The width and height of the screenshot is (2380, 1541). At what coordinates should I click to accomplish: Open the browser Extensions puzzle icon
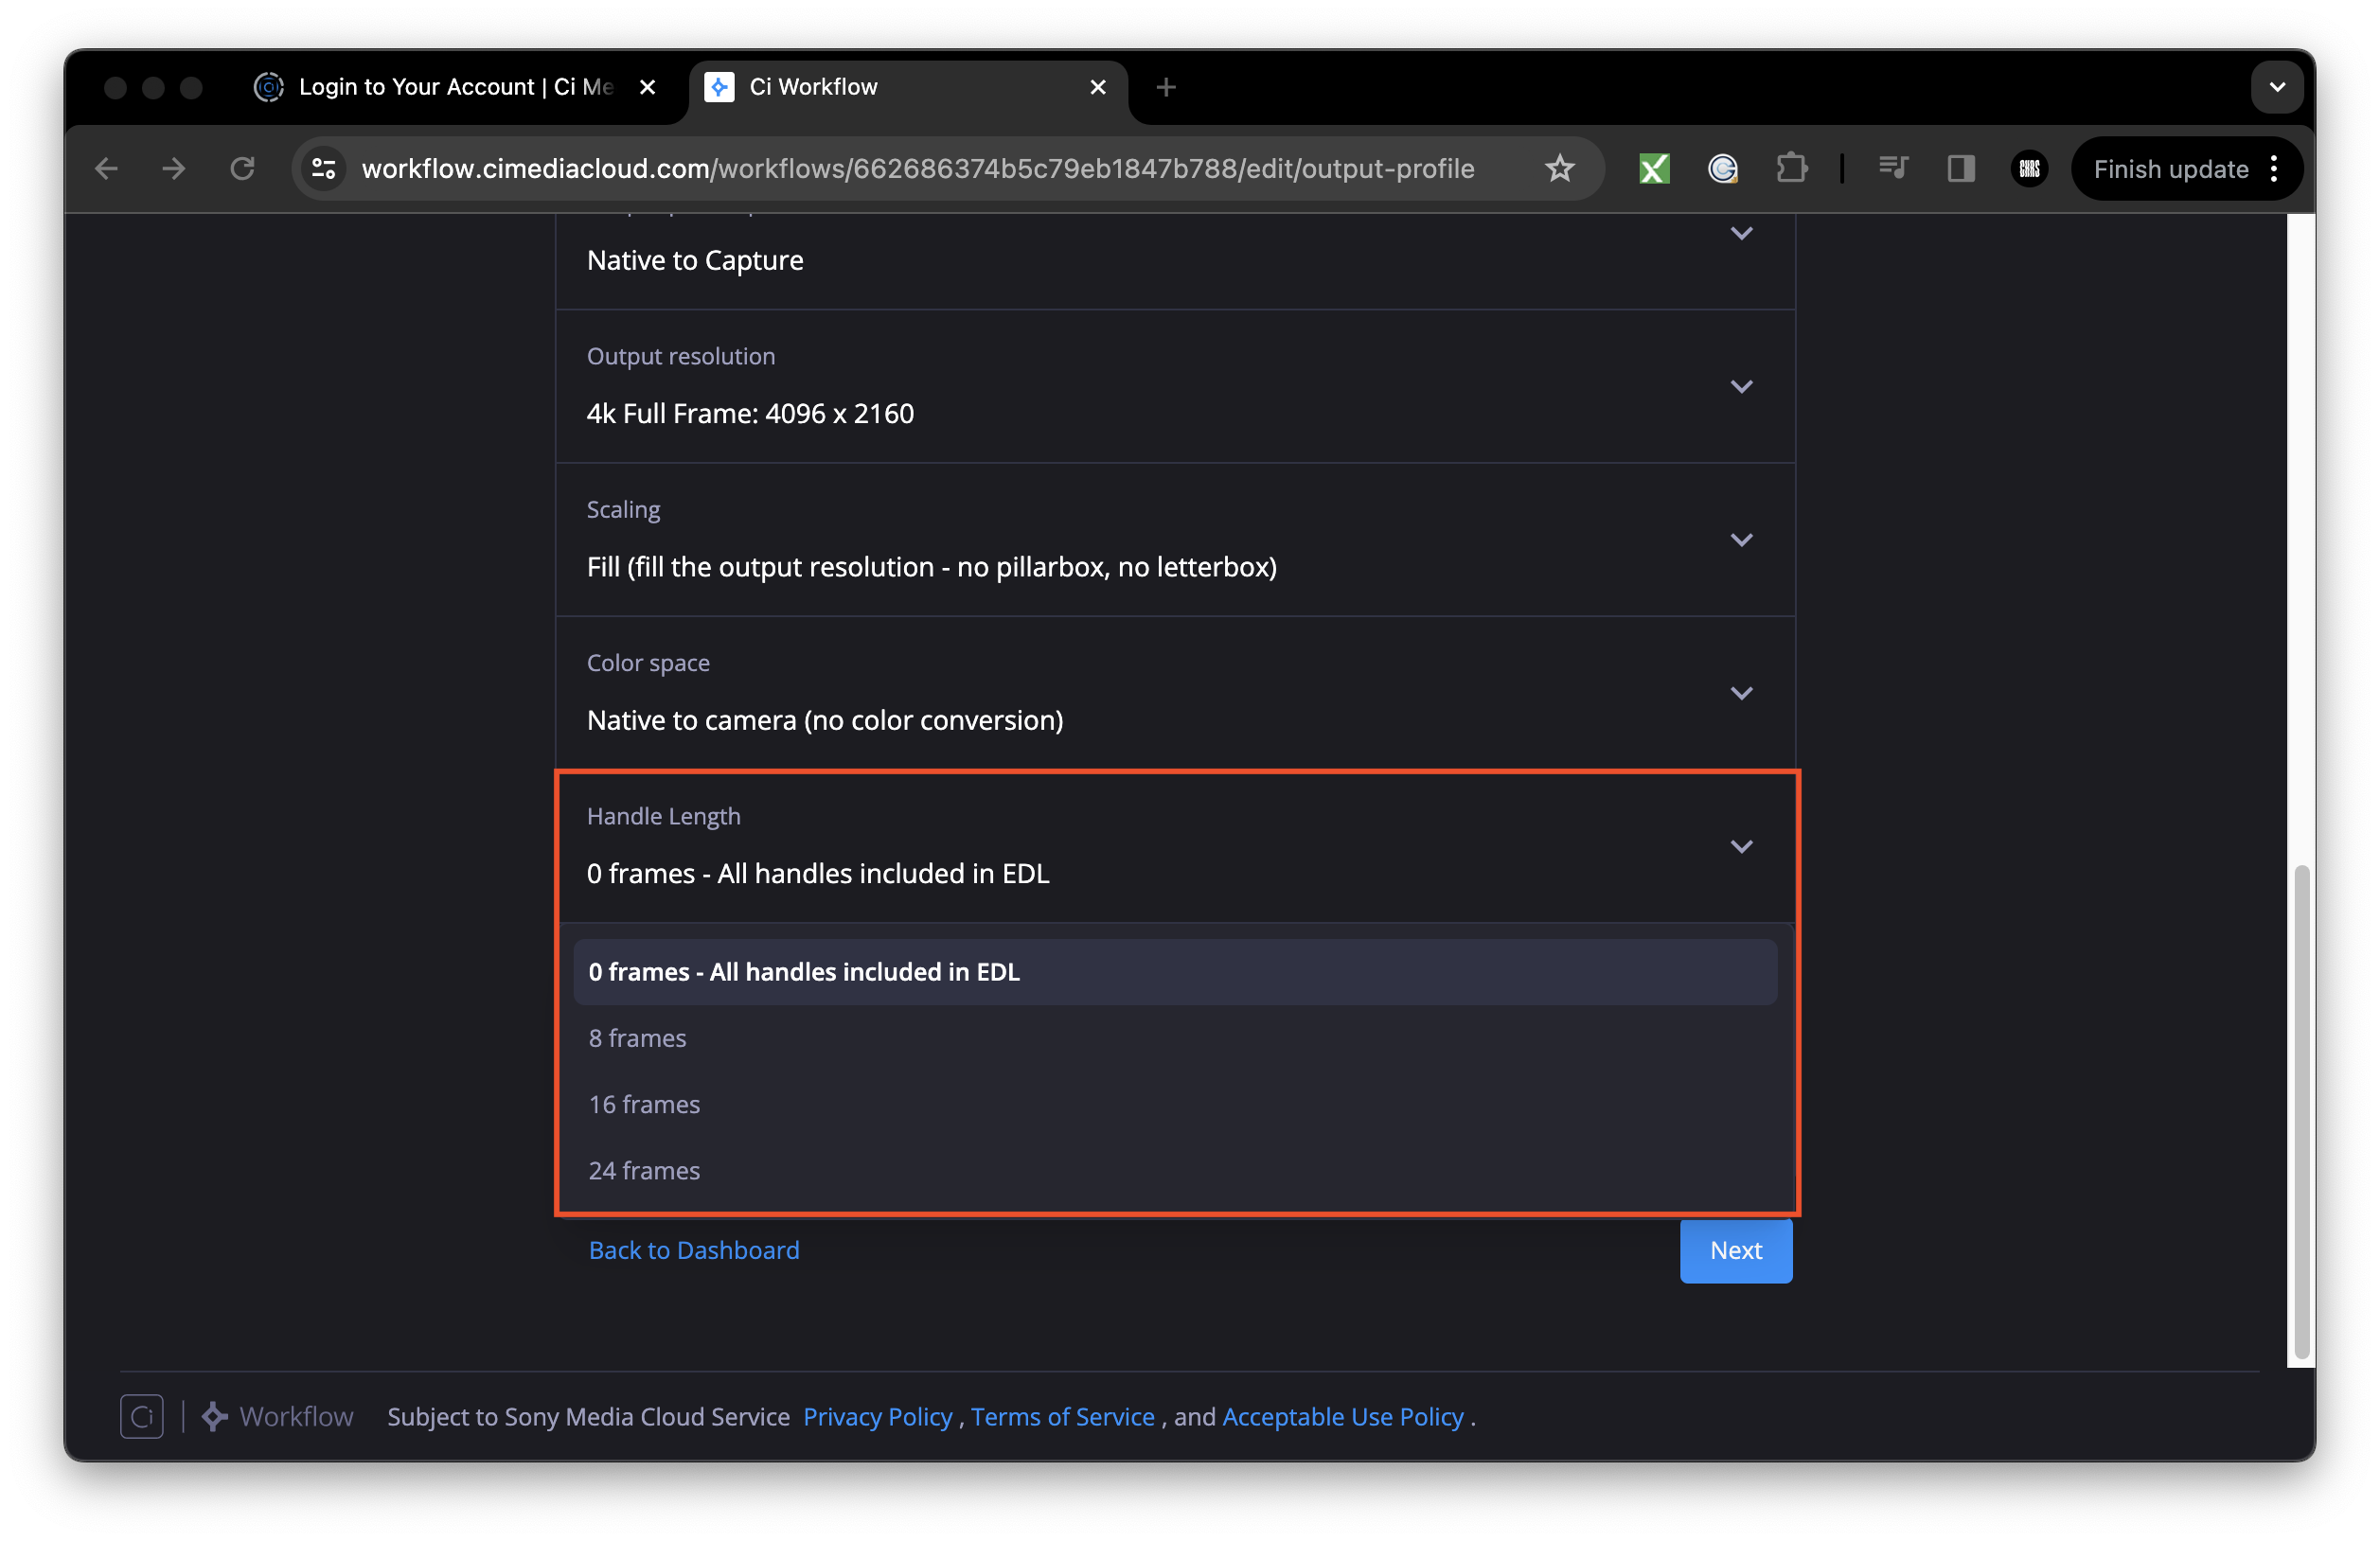[1792, 168]
